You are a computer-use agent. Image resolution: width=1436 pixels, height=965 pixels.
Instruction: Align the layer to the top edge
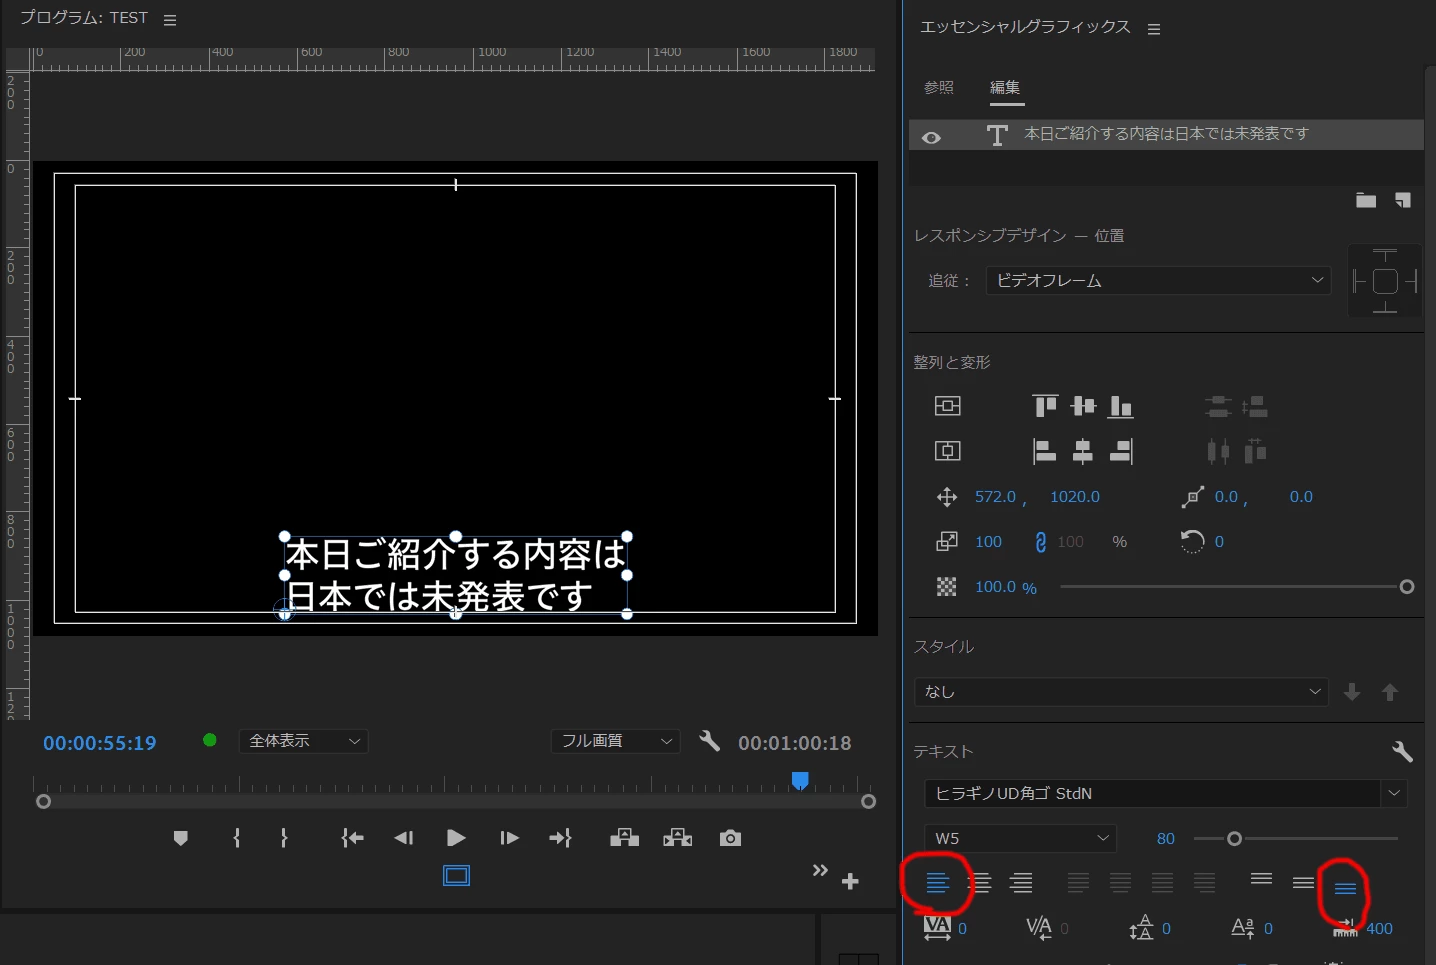(x=1045, y=406)
